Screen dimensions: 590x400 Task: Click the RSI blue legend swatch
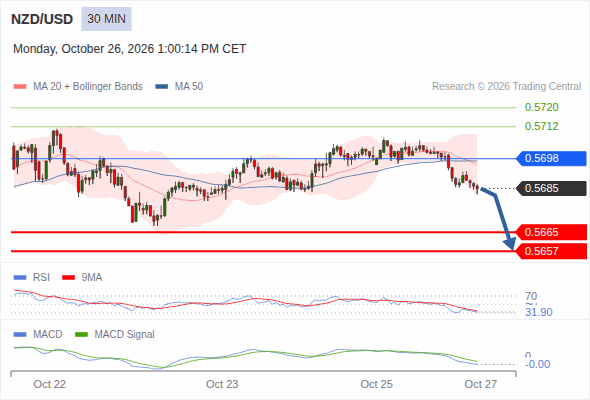20,278
